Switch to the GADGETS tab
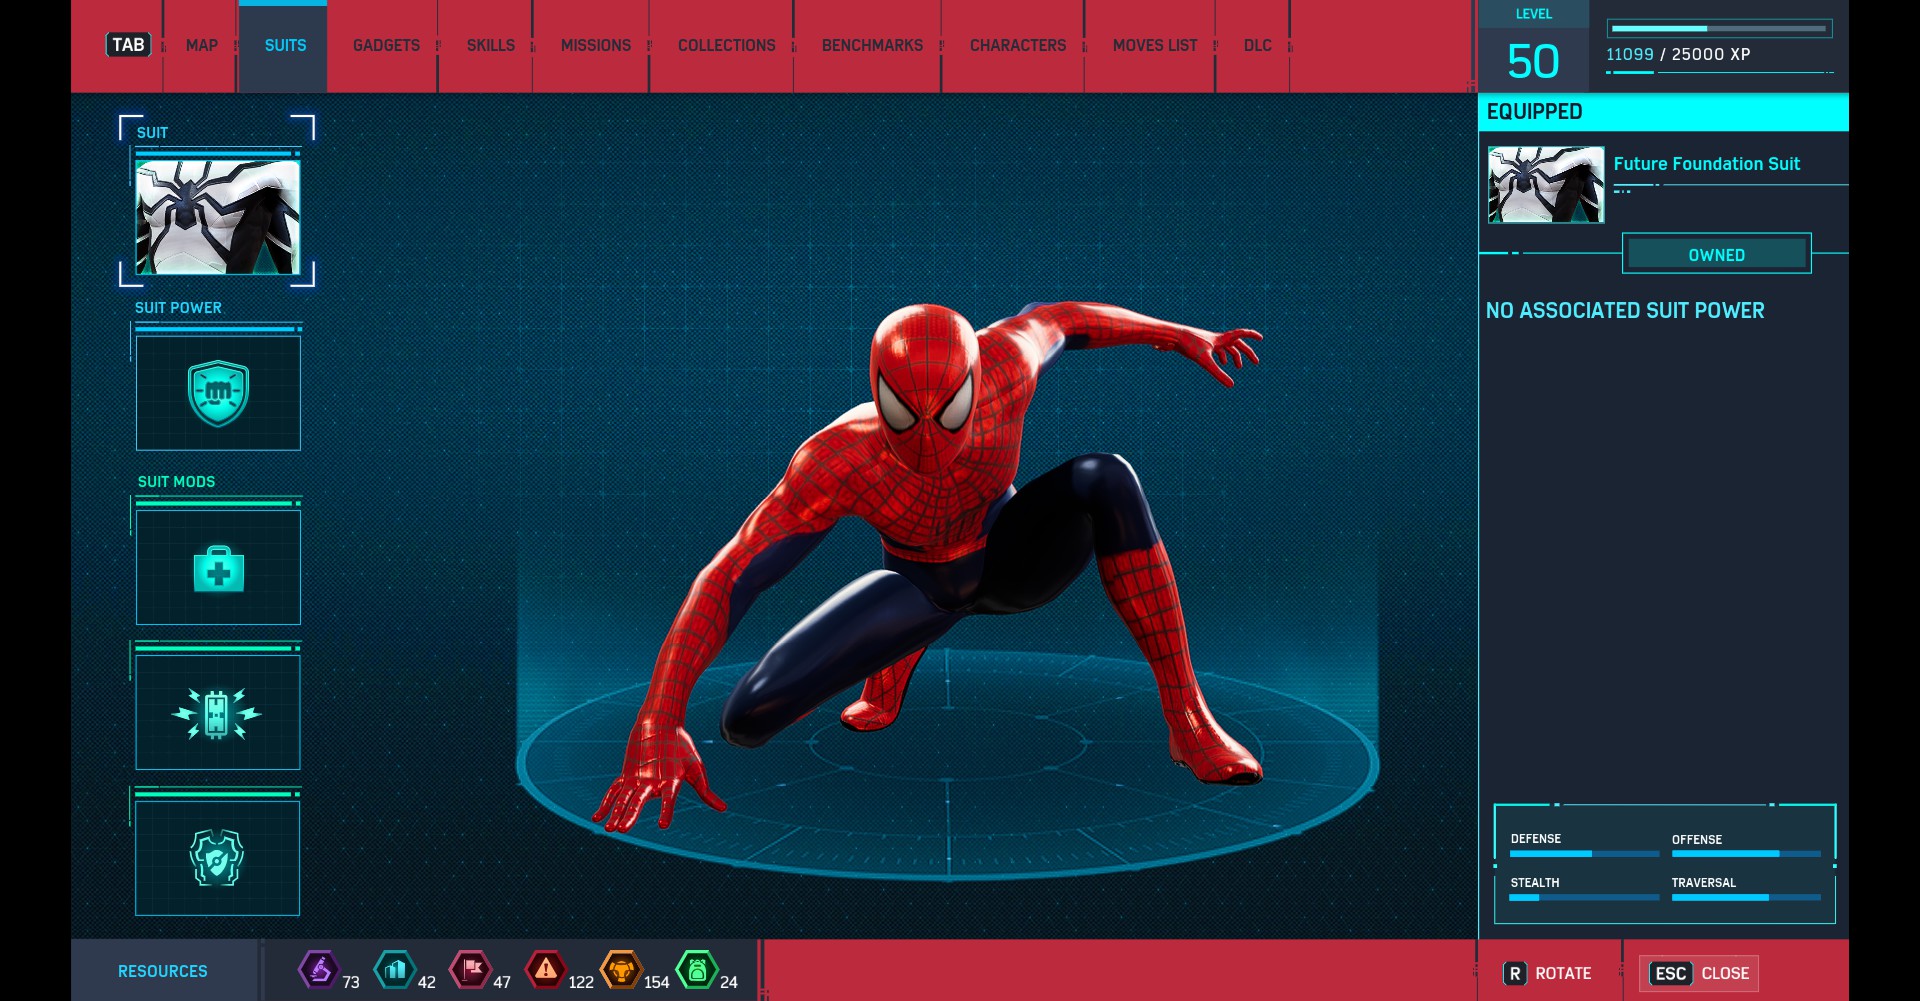Viewport: 1920px width, 1001px height. 386,45
